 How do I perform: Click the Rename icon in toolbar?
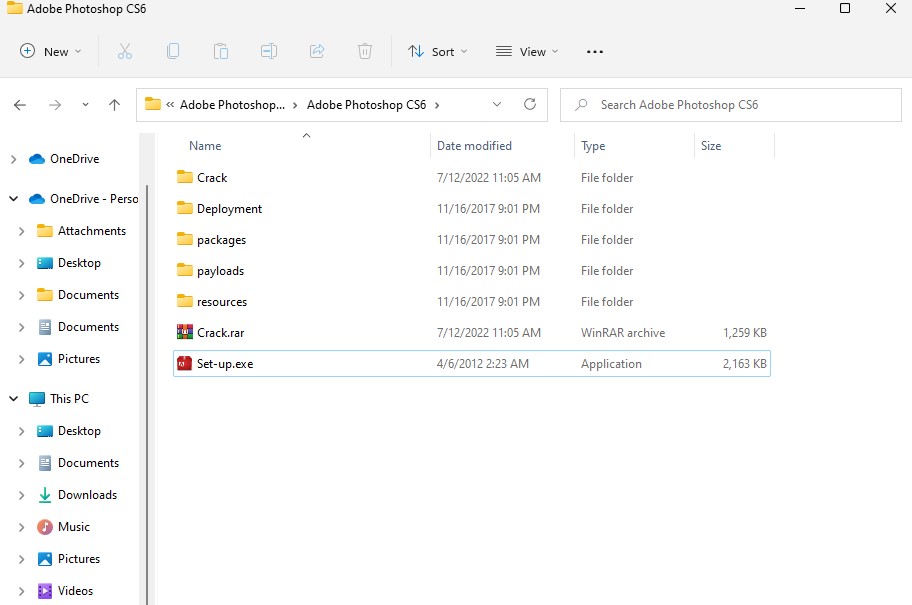269,51
